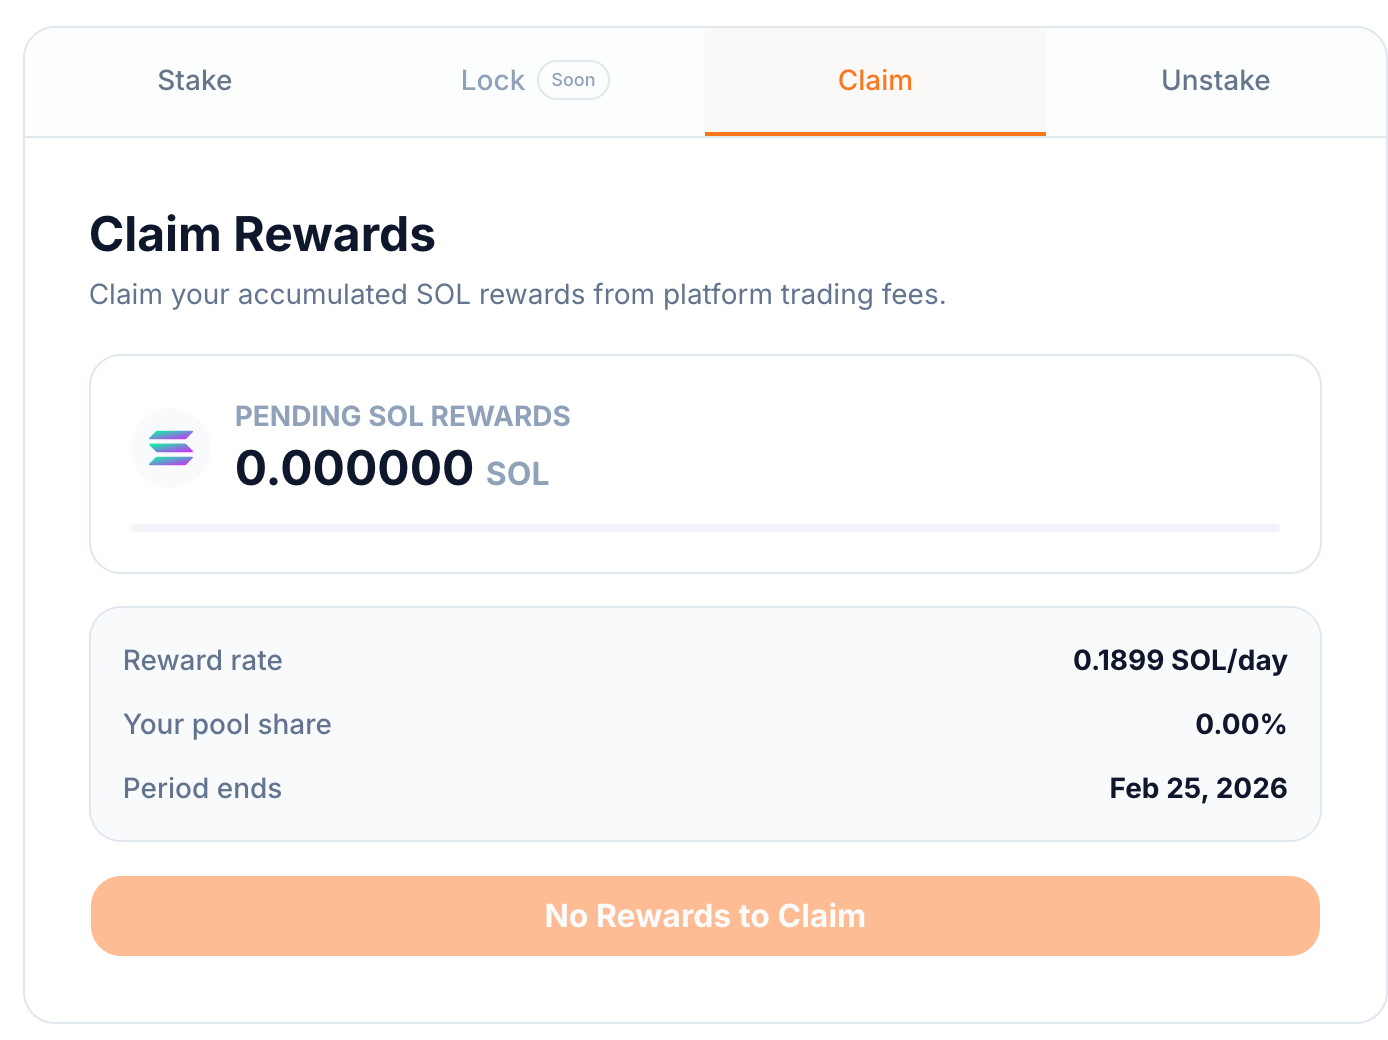This screenshot has height=1040, width=1388.
Task: Click the Reward rate row
Action: 705,660
